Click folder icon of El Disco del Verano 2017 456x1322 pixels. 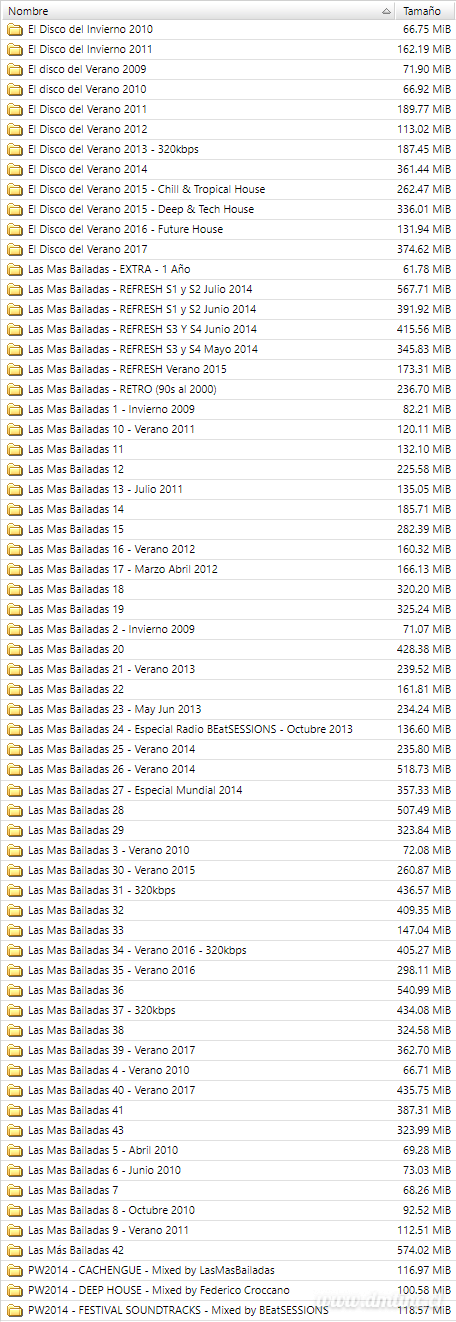click(14, 249)
